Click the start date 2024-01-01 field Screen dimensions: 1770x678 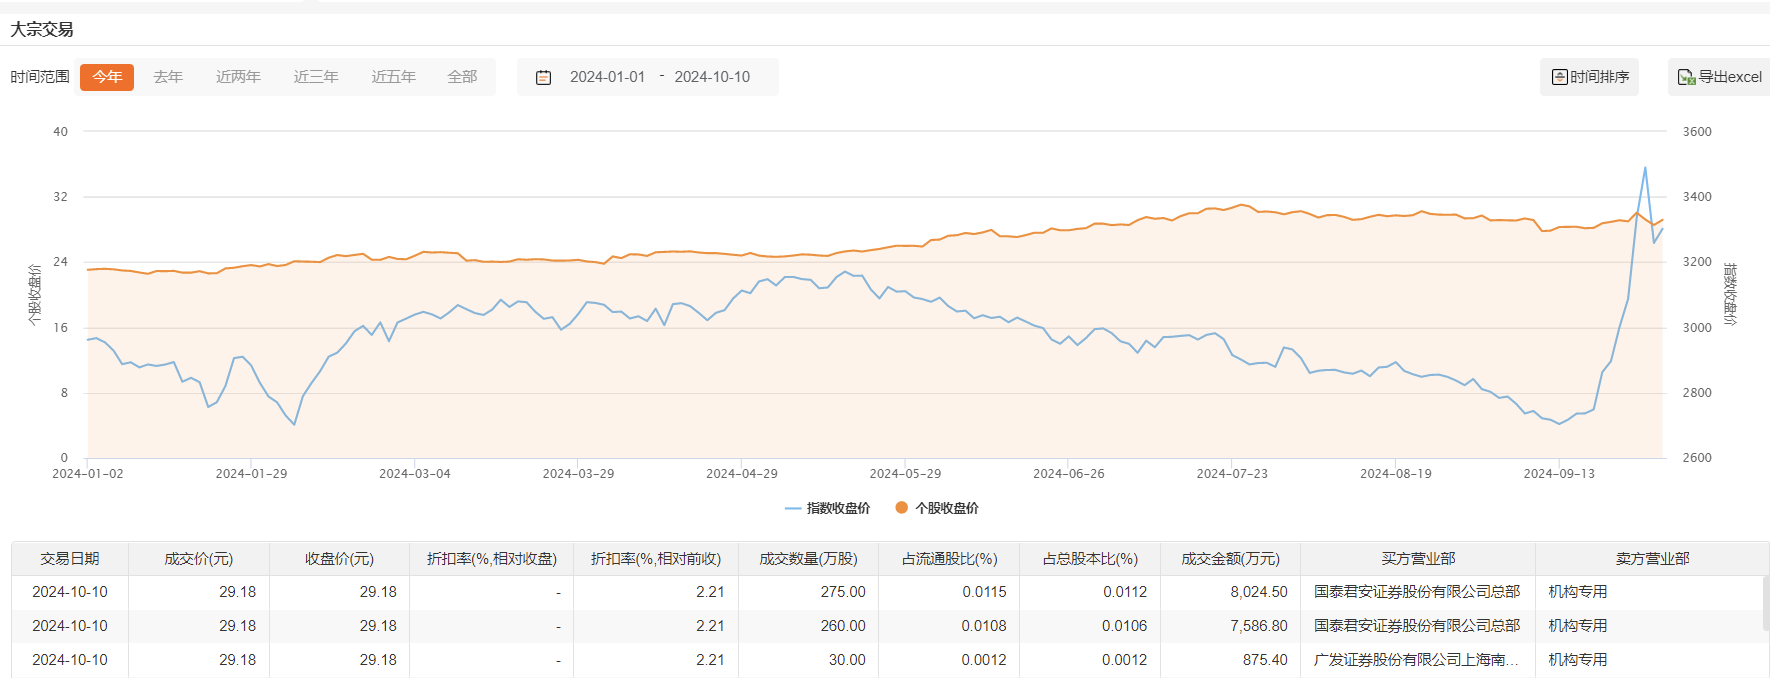click(607, 77)
